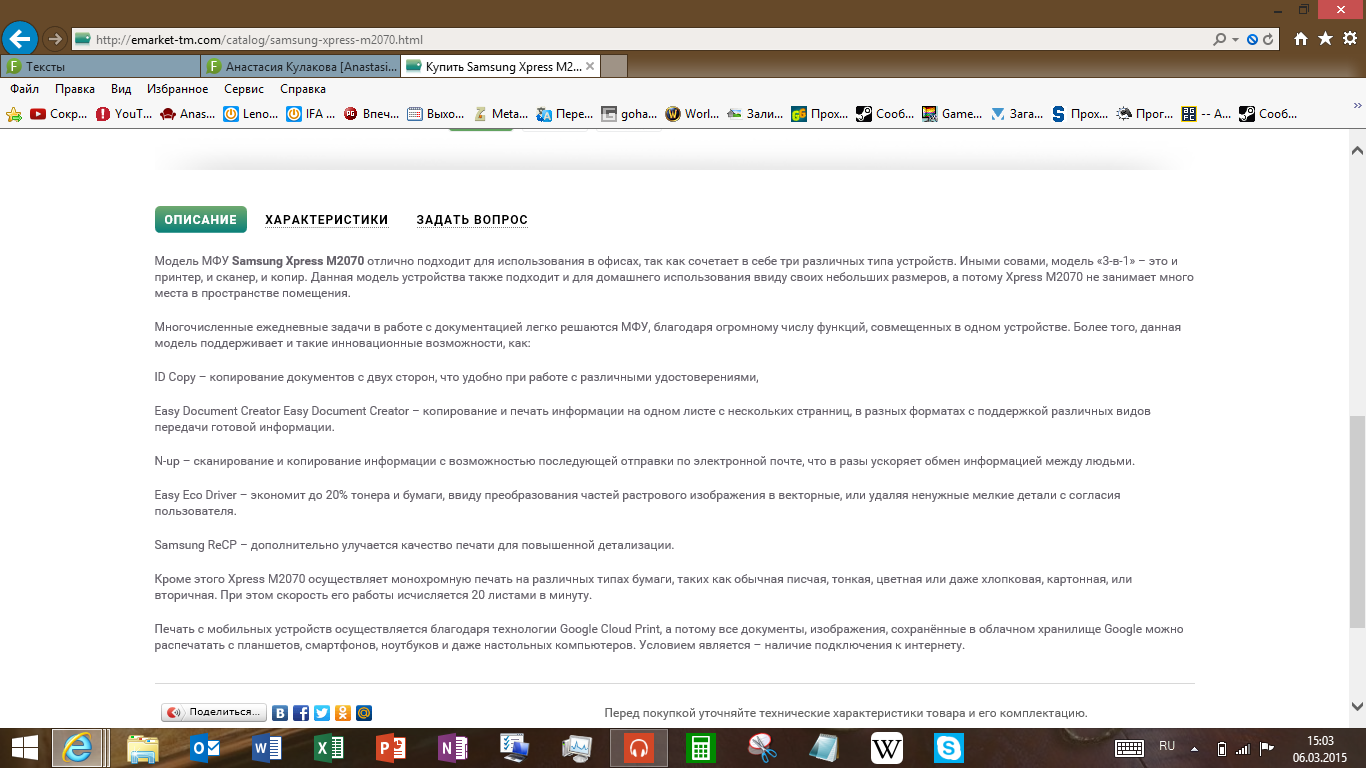
Task: Click the scrollbar up arrow
Action: click(x=1357, y=150)
